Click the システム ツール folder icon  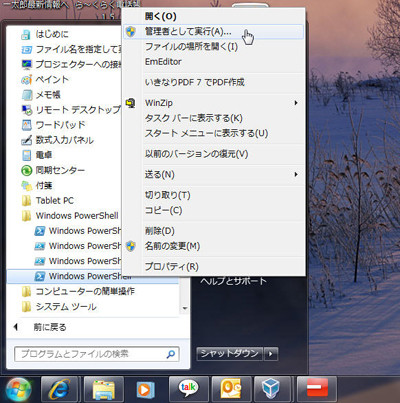[26, 307]
